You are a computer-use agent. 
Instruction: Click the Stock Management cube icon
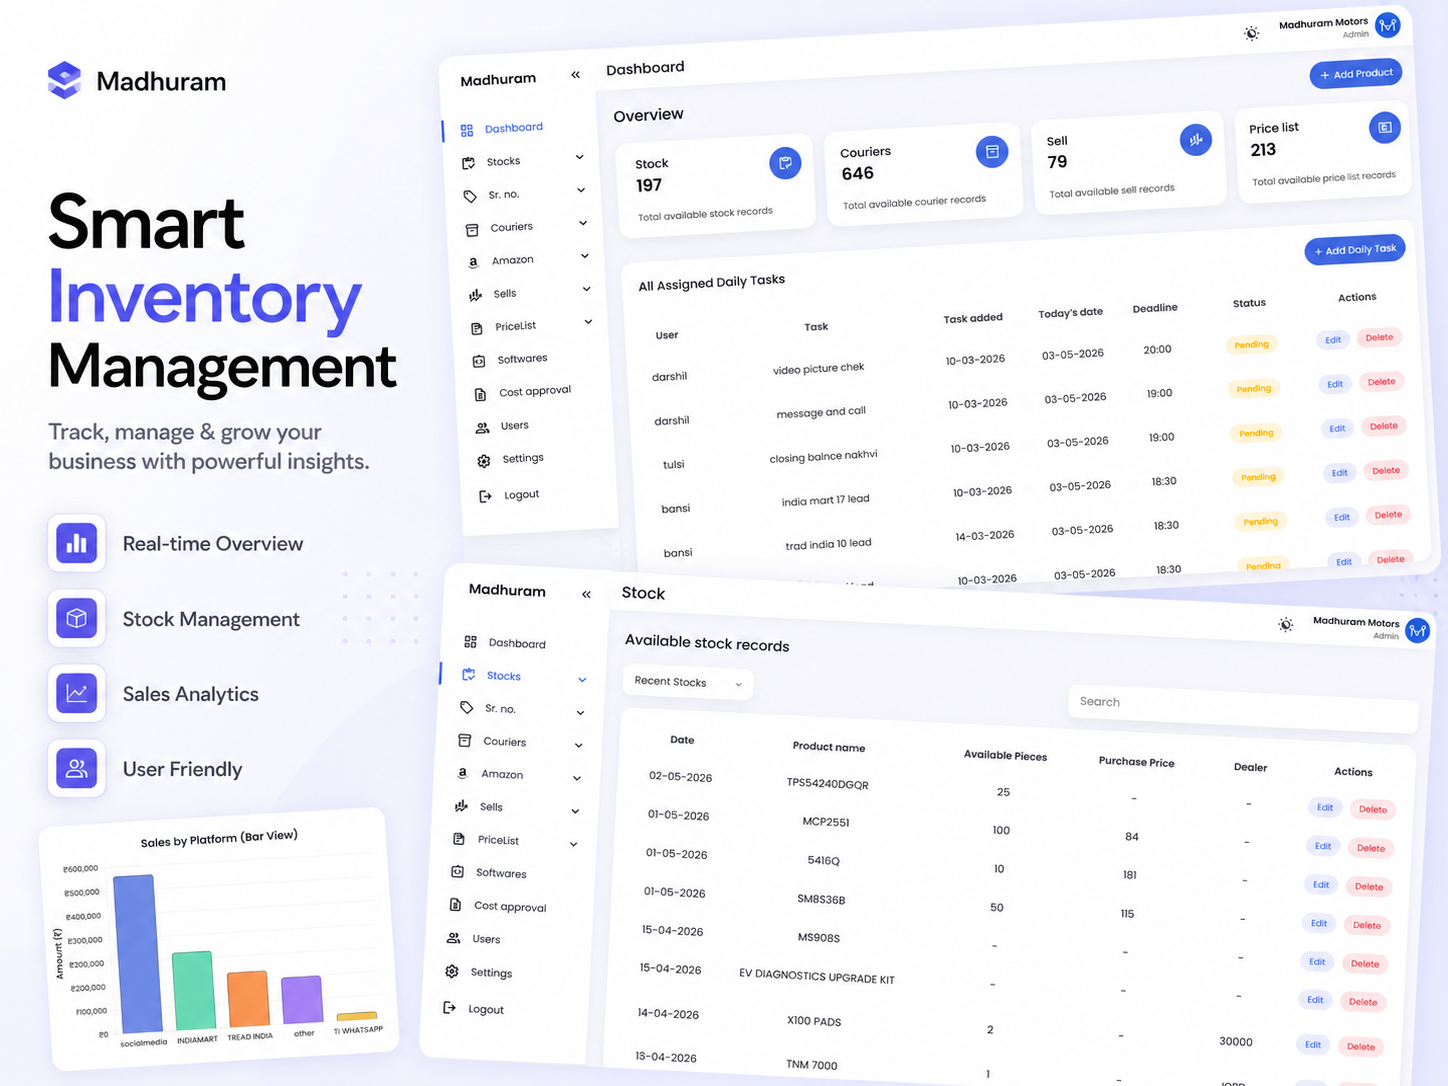[x=76, y=618]
